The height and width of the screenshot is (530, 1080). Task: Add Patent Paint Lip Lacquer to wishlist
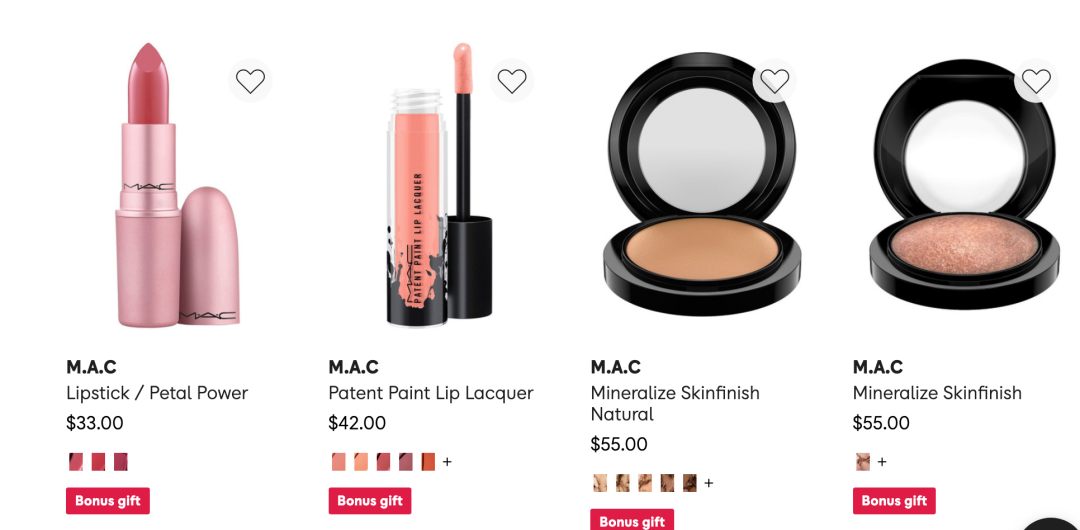[x=512, y=81]
